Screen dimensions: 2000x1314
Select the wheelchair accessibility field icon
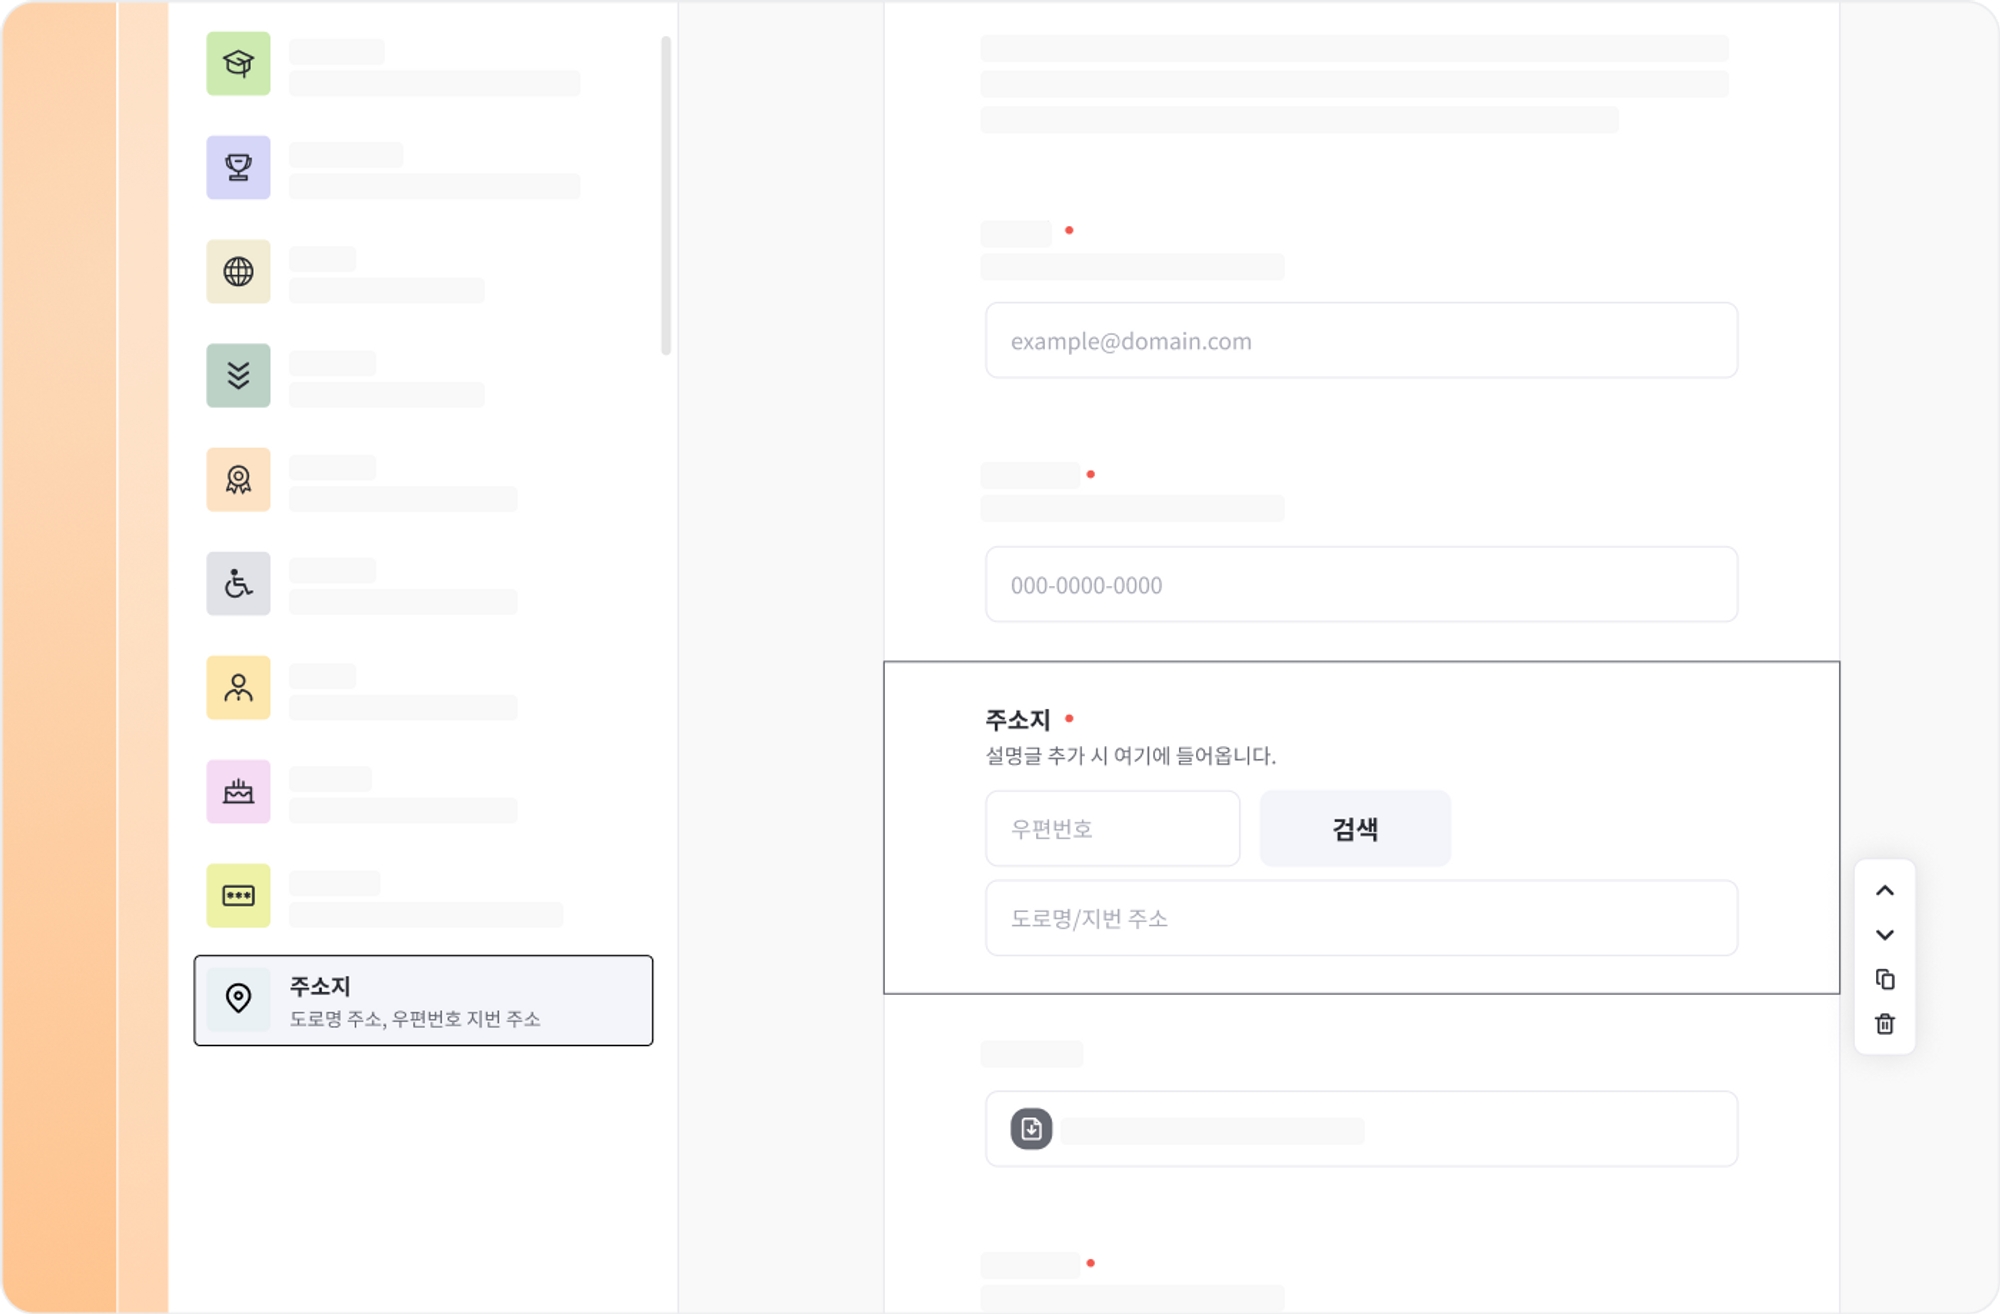pyautogui.click(x=238, y=584)
